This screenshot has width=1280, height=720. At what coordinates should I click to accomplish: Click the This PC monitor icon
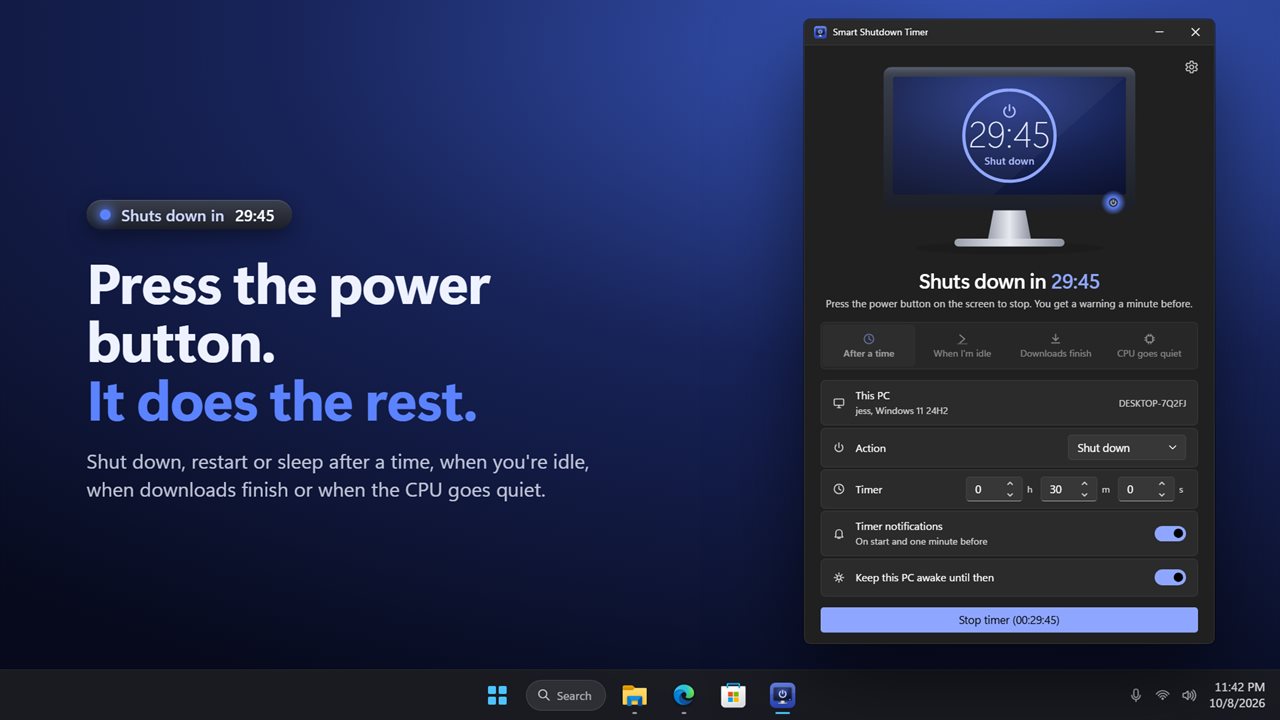pos(839,403)
